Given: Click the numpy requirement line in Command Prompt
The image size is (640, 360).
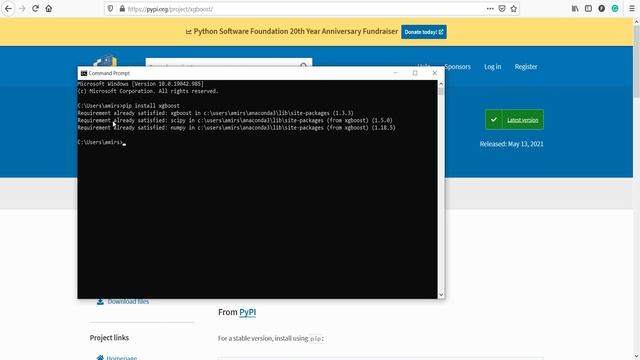Looking at the screenshot, I should point(237,128).
